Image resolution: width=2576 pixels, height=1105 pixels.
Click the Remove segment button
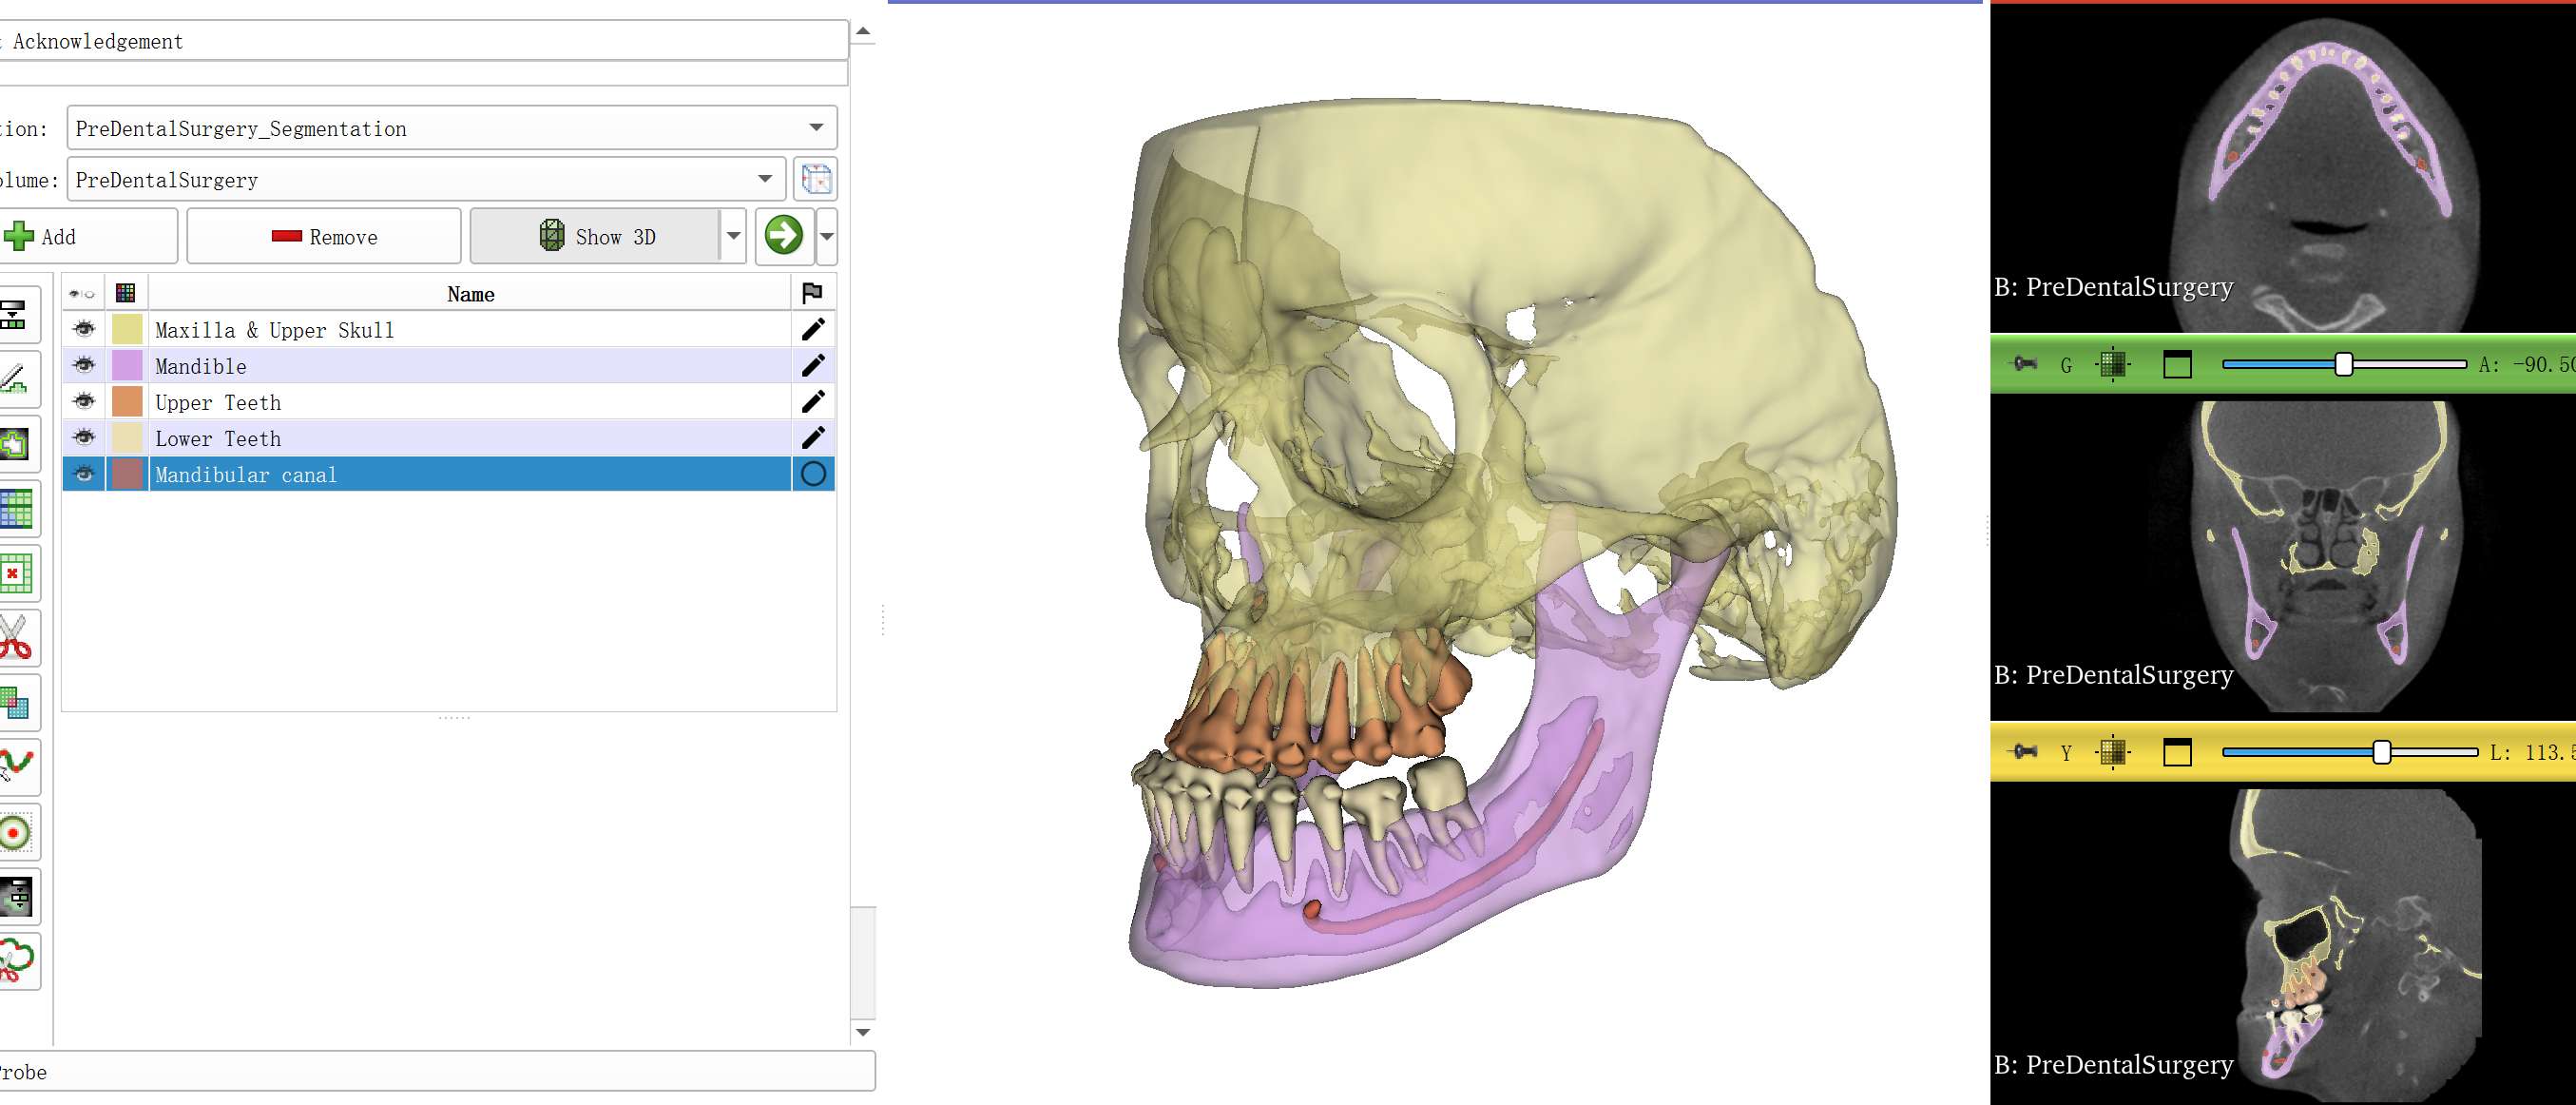(324, 237)
